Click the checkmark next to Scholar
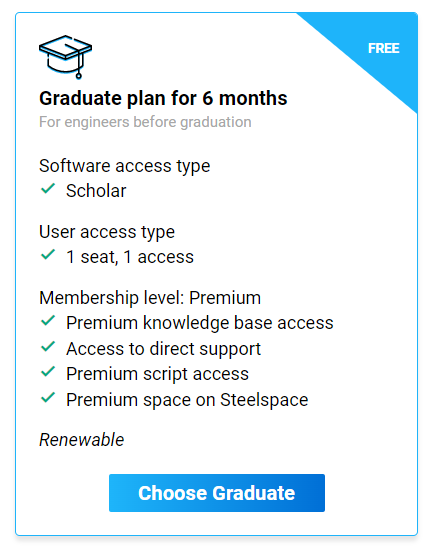The width and height of the screenshot is (432, 555). 48,189
